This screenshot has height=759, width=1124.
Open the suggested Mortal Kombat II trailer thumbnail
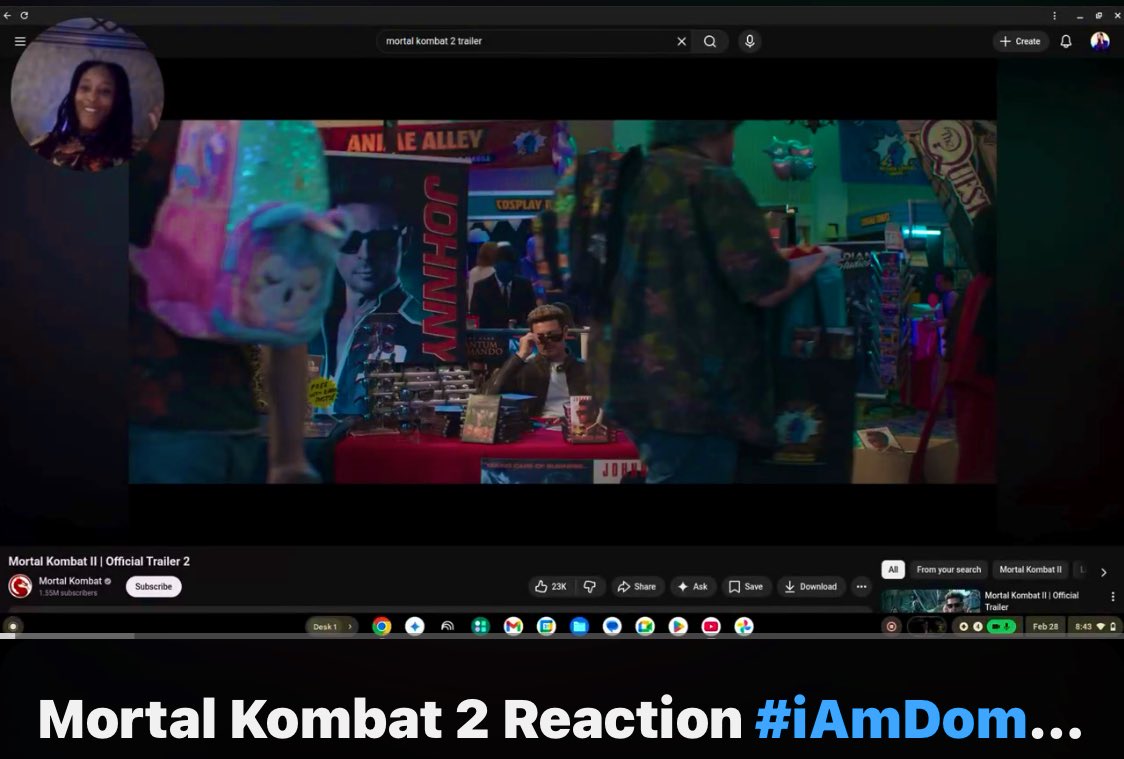(x=930, y=601)
